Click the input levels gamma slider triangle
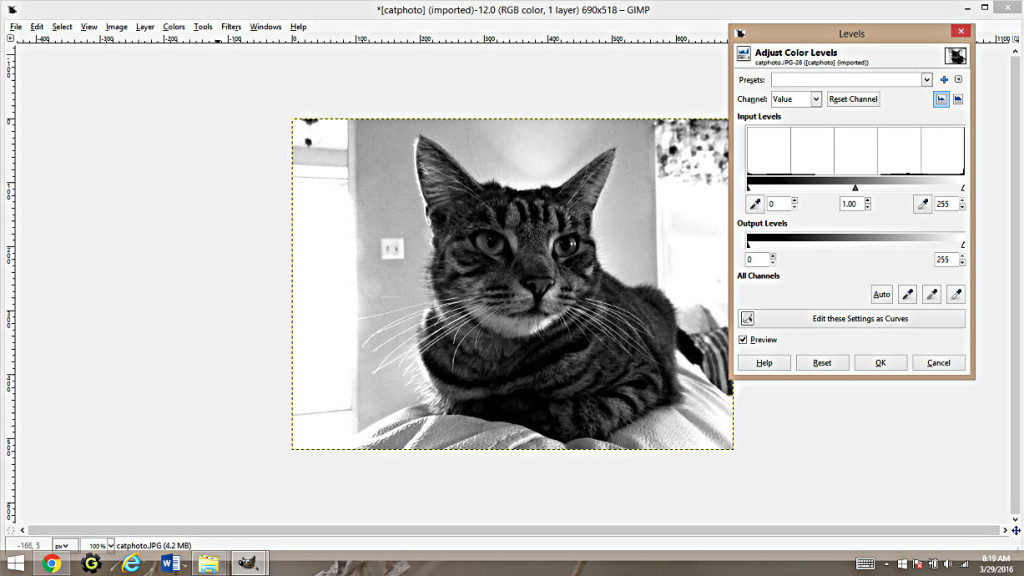This screenshot has width=1024, height=576. (x=855, y=188)
